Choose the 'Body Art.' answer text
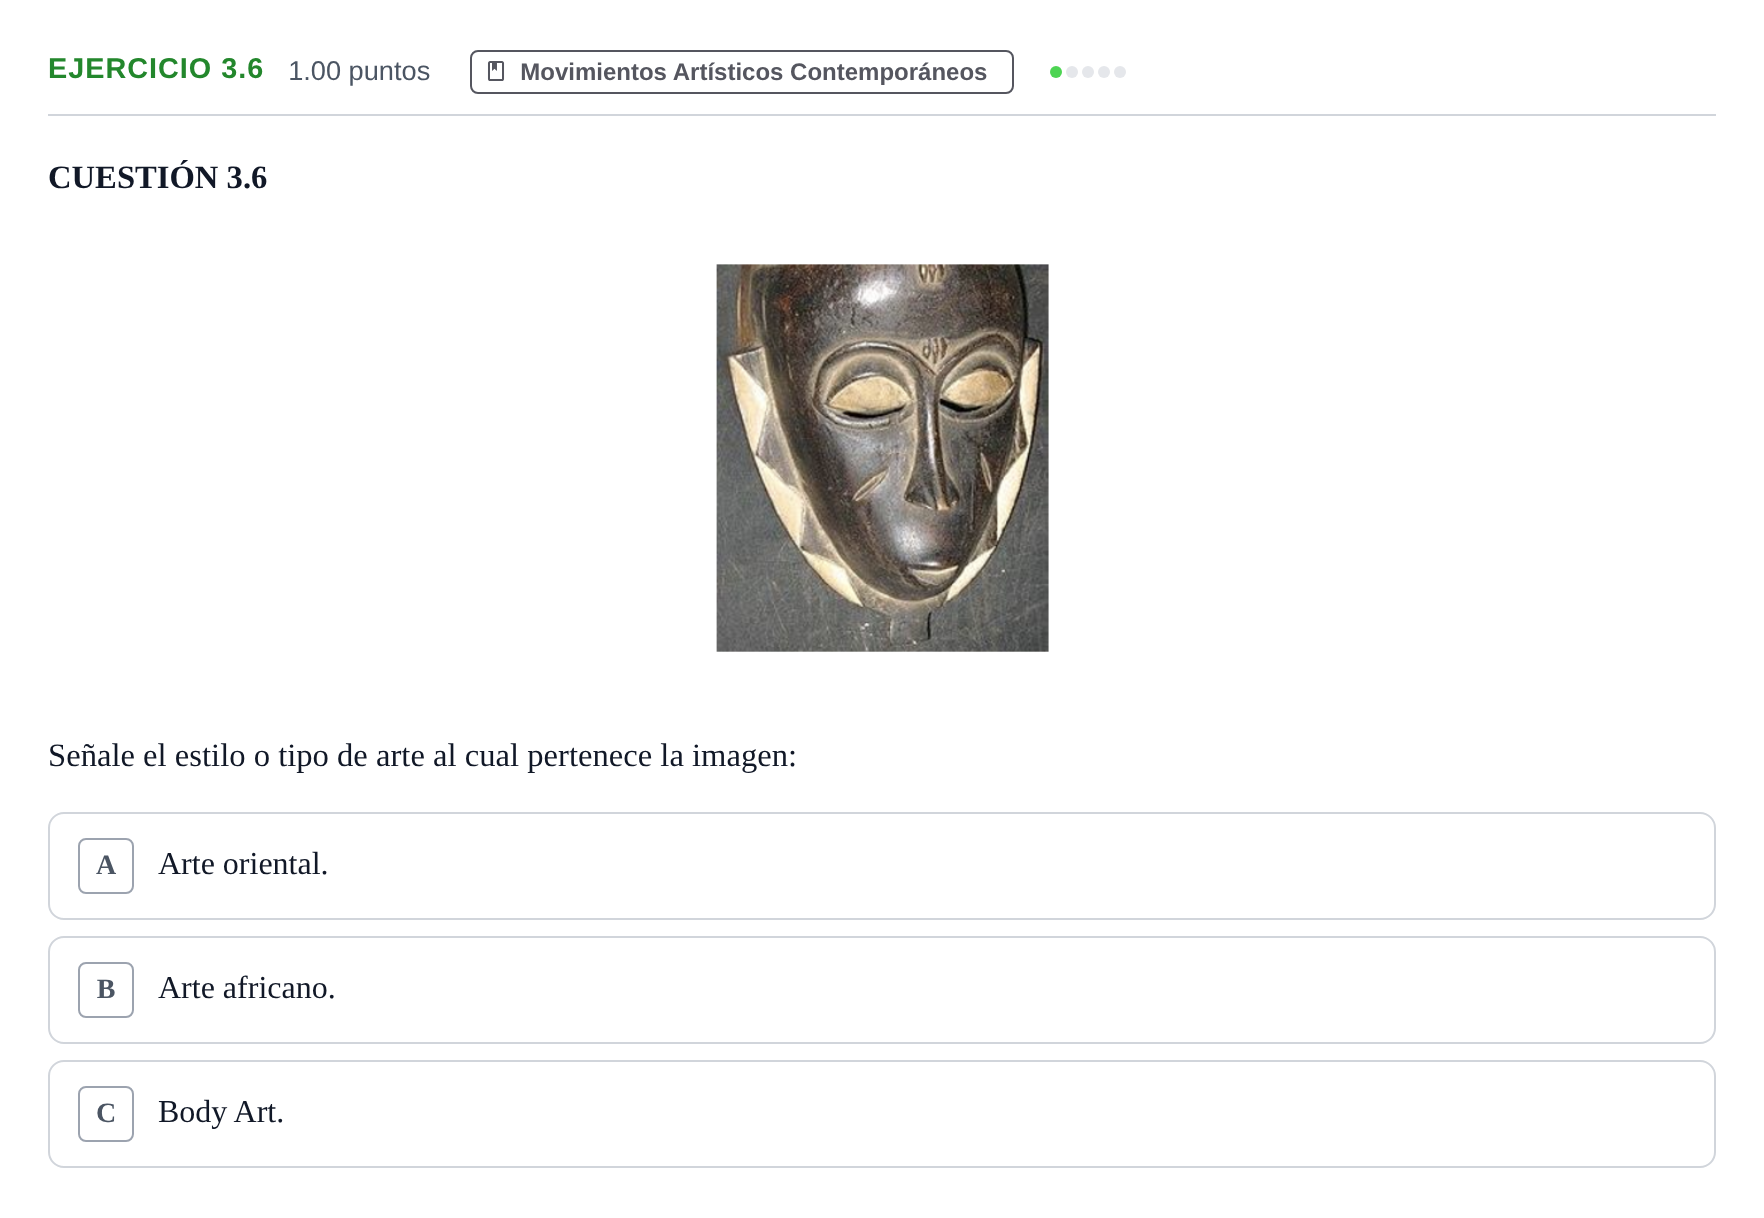The height and width of the screenshot is (1218, 1764). click(221, 1112)
